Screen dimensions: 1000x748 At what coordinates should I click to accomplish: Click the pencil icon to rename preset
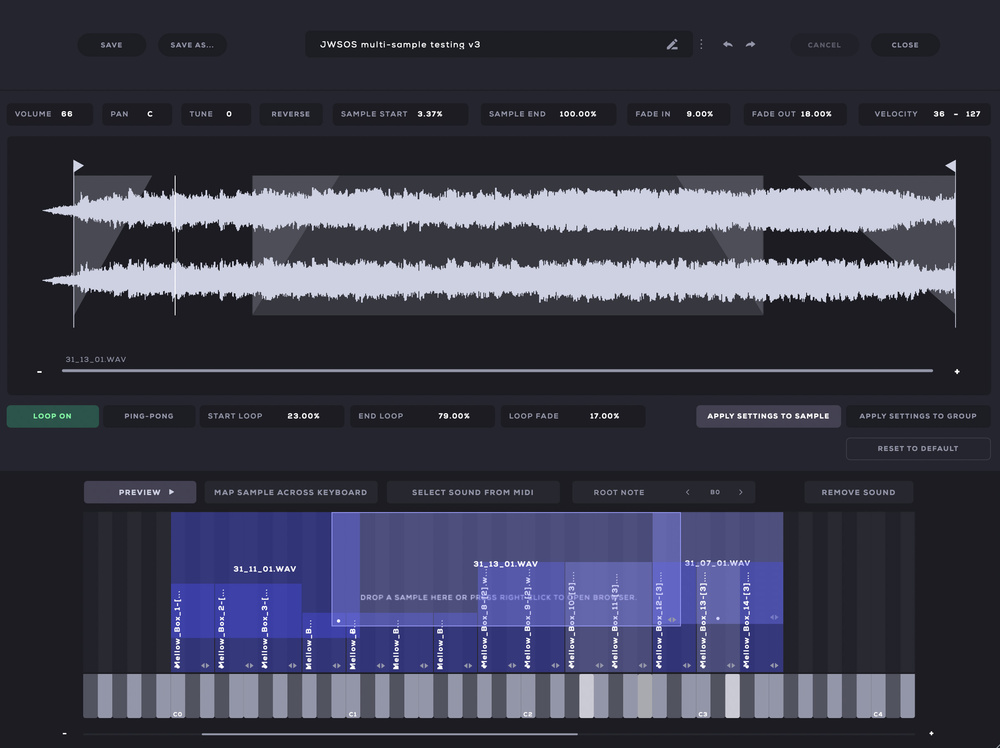pos(673,45)
